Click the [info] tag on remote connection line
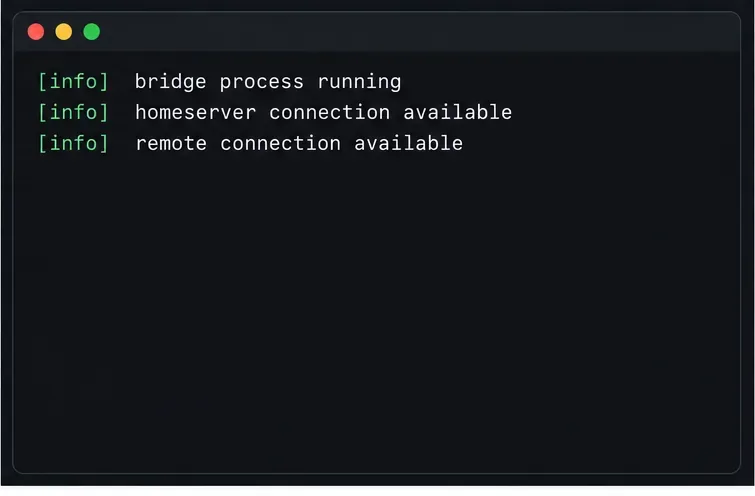Image resolution: width=755 pixels, height=496 pixels. tap(74, 143)
